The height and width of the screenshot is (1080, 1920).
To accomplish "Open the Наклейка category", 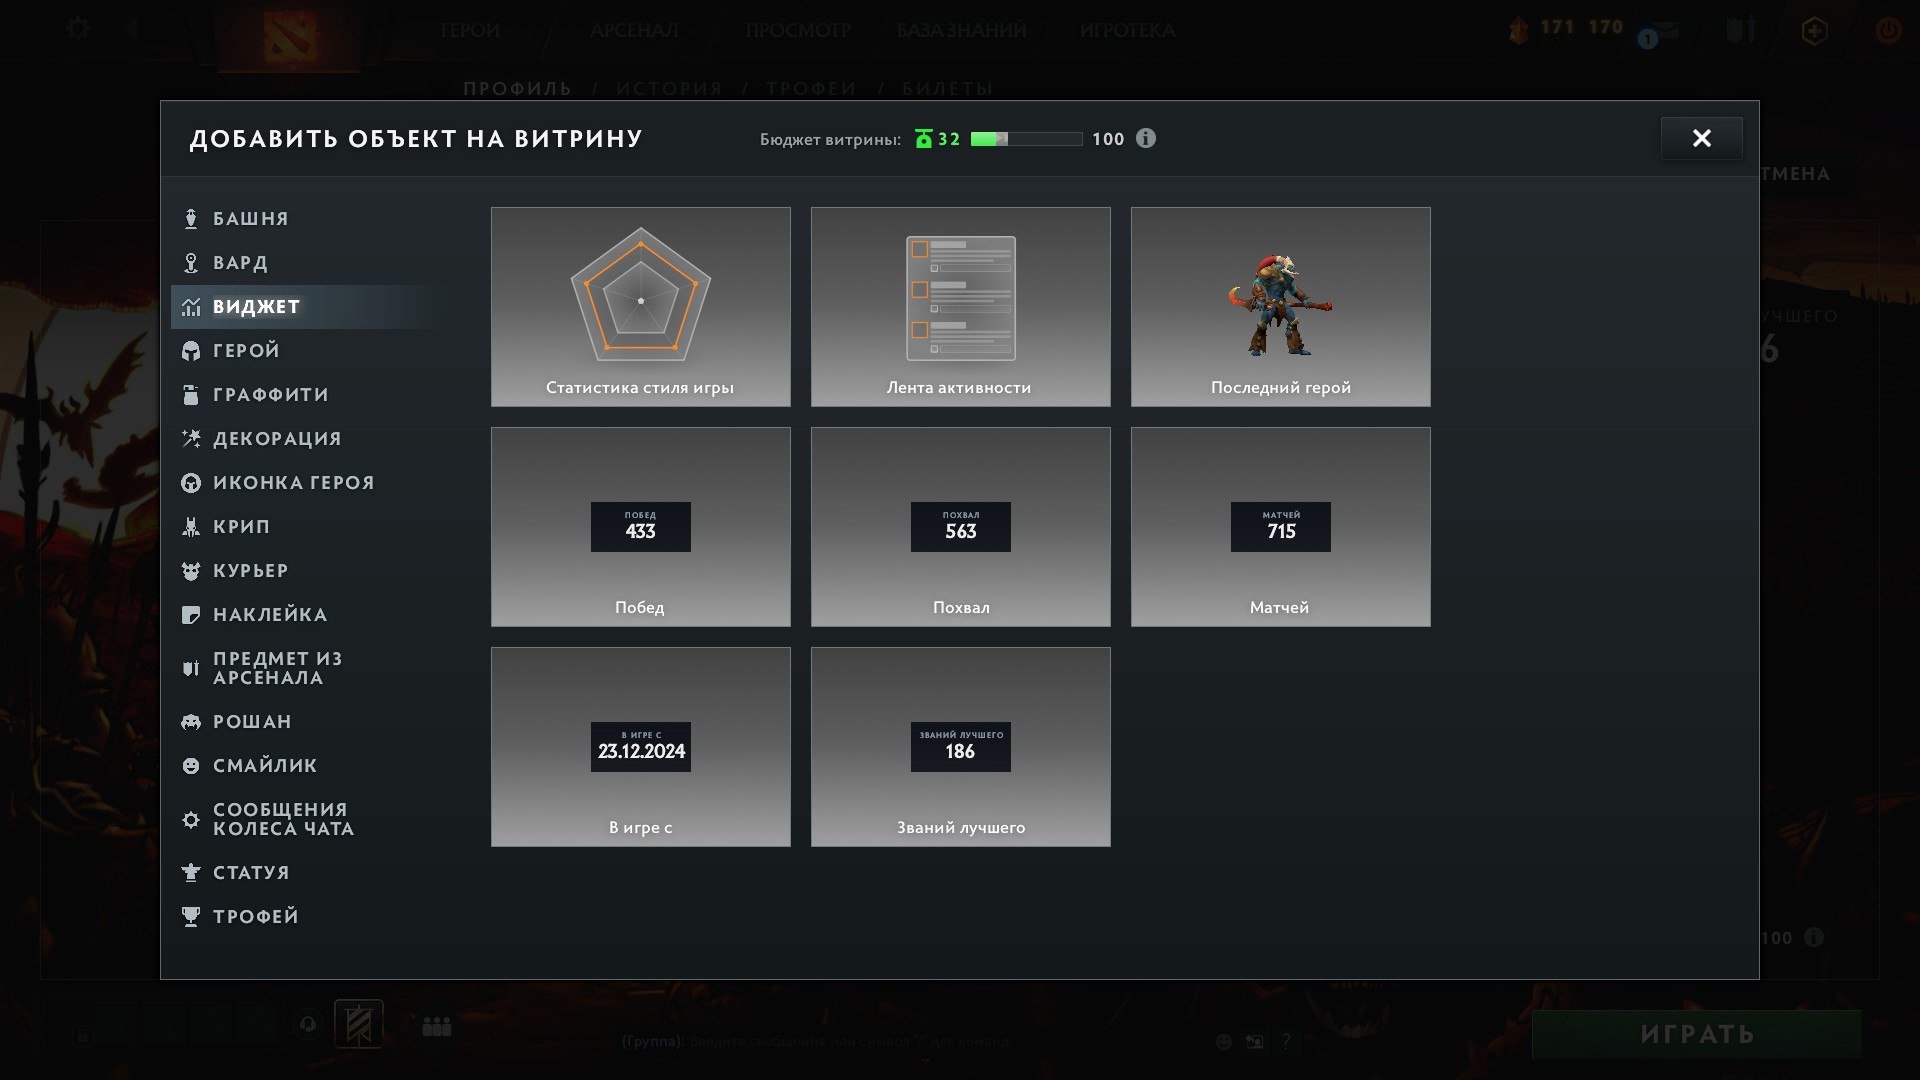I will tap(269, 615).
